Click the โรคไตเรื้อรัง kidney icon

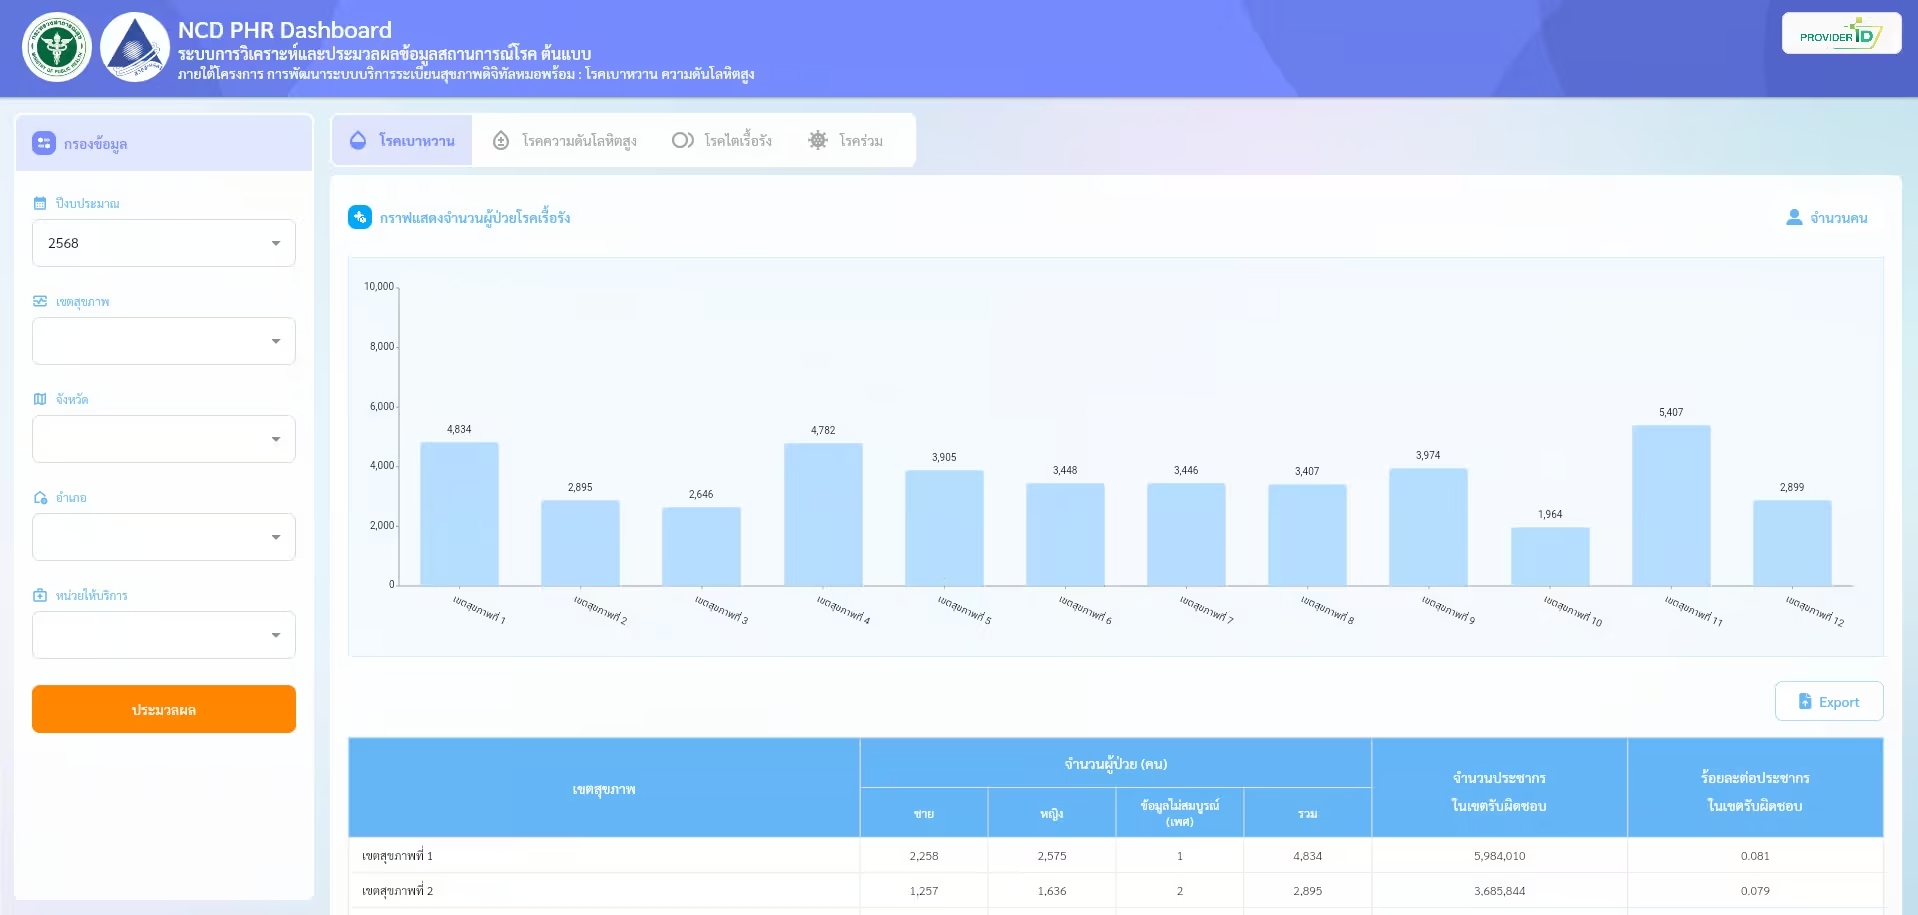[683, 140]
